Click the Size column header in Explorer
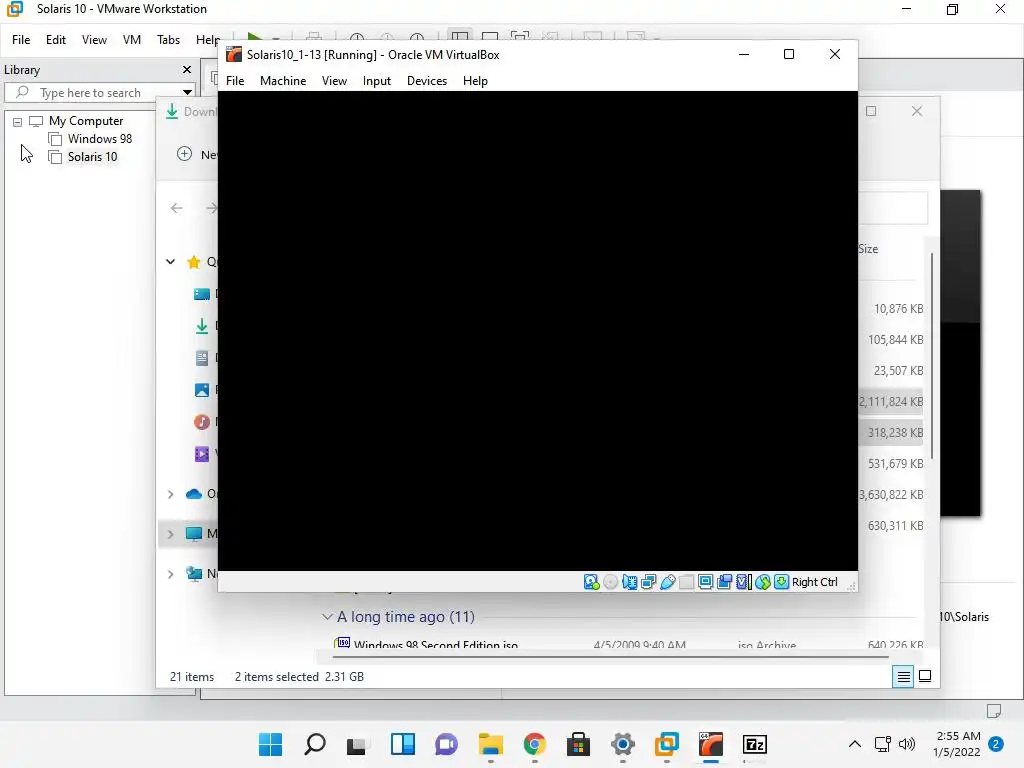Image resolution: width=1024 pixels, height=768 pixels. point(869,249)
